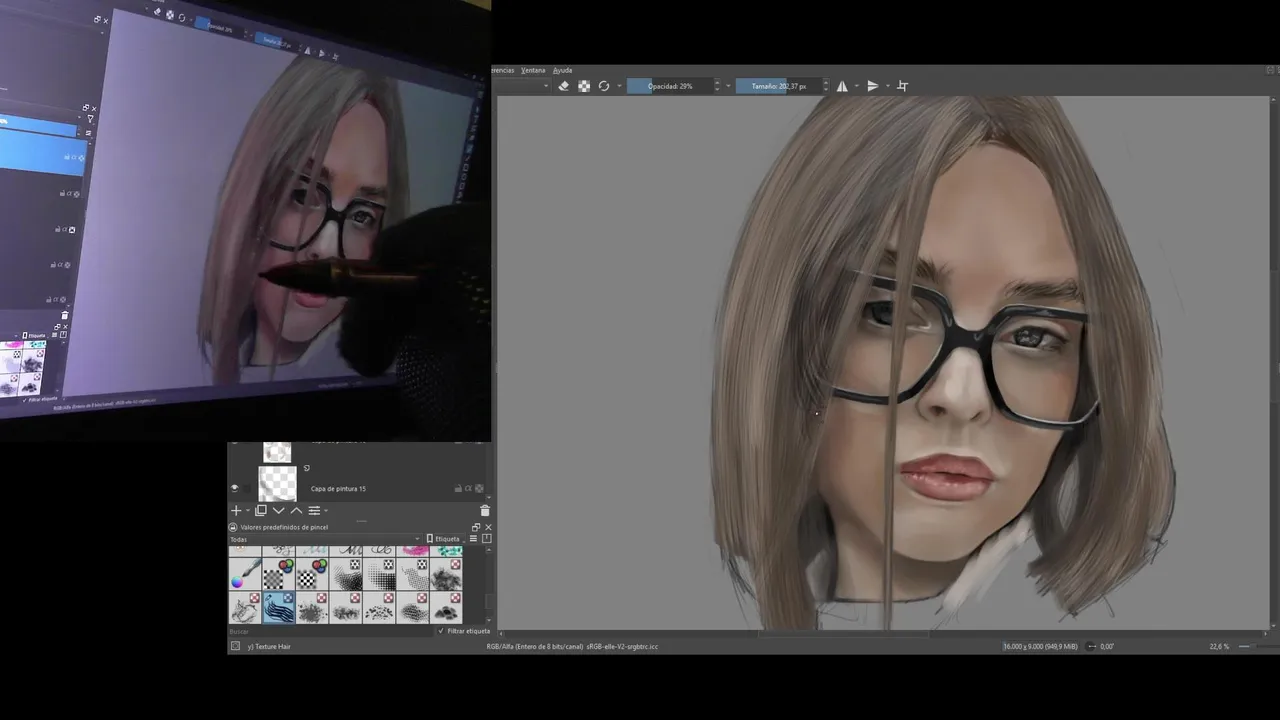Toggle preserve alpha checkerboard icon
The image size is (1280, 720).
(584, 86)
